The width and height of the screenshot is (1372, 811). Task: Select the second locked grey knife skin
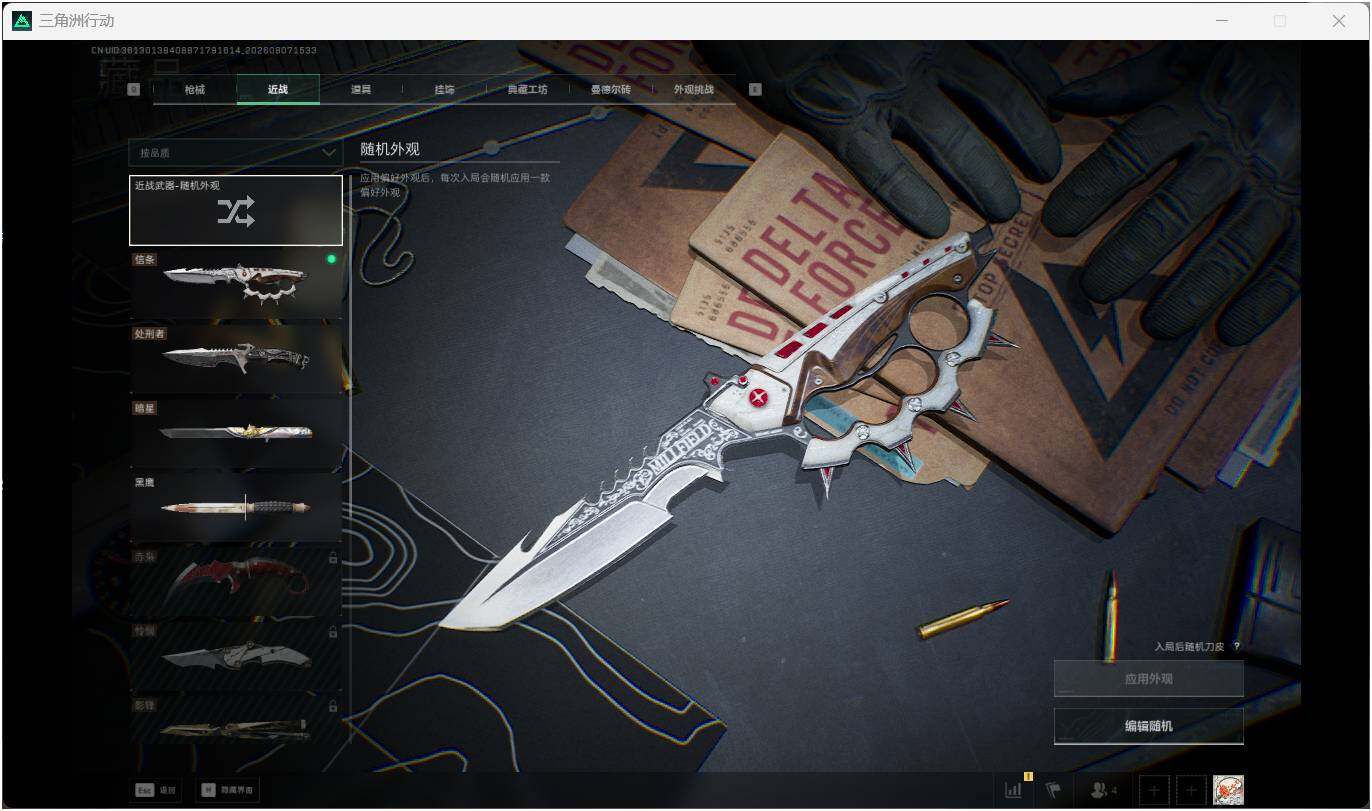[x=236, y=655]
